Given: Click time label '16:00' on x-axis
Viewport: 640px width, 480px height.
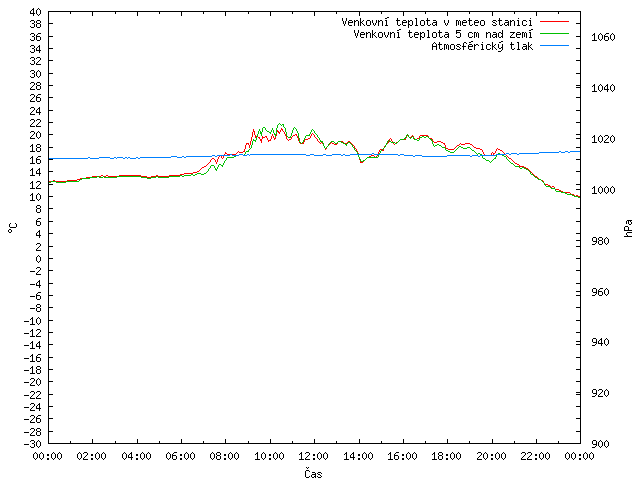Looking at the screenshot, I should [402, 456].
